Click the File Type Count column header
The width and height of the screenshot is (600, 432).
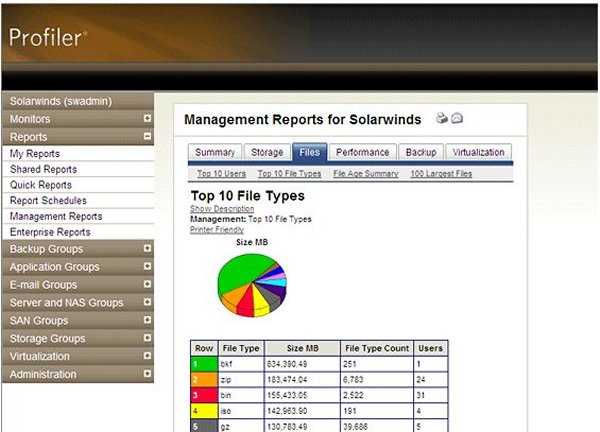pyautogui.click(x=377, y=348)
